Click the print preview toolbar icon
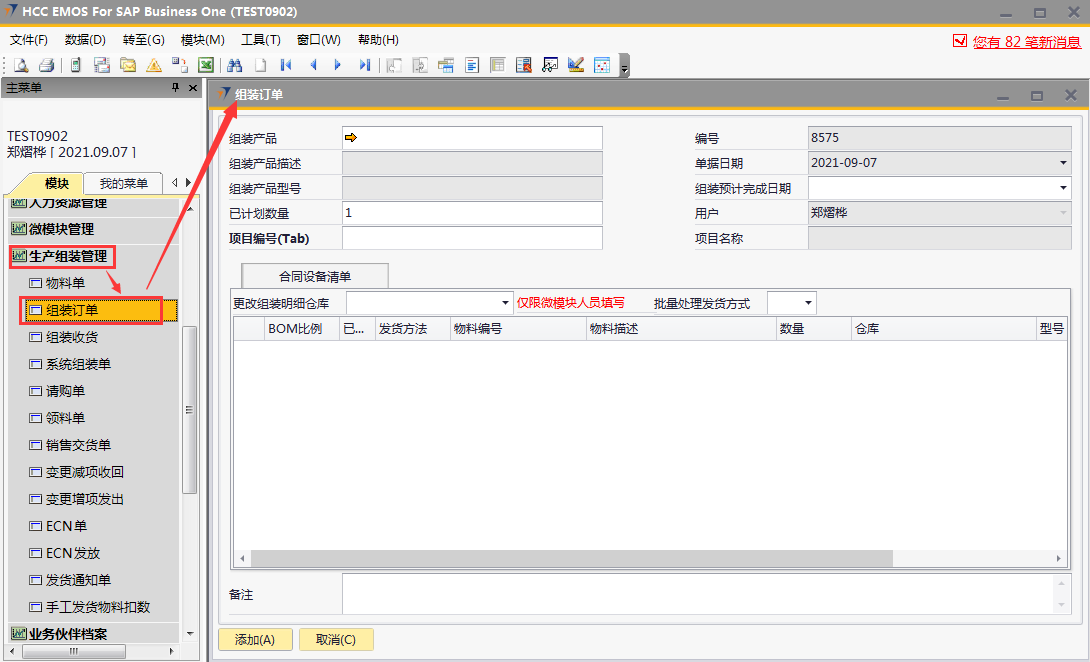Image resolution: width=1090 pixels, height=662 pixels. [x=21, y=65]
